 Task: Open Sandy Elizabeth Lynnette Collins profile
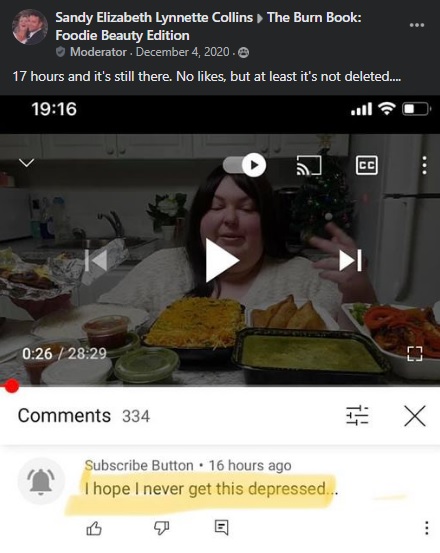coord(154,17)
